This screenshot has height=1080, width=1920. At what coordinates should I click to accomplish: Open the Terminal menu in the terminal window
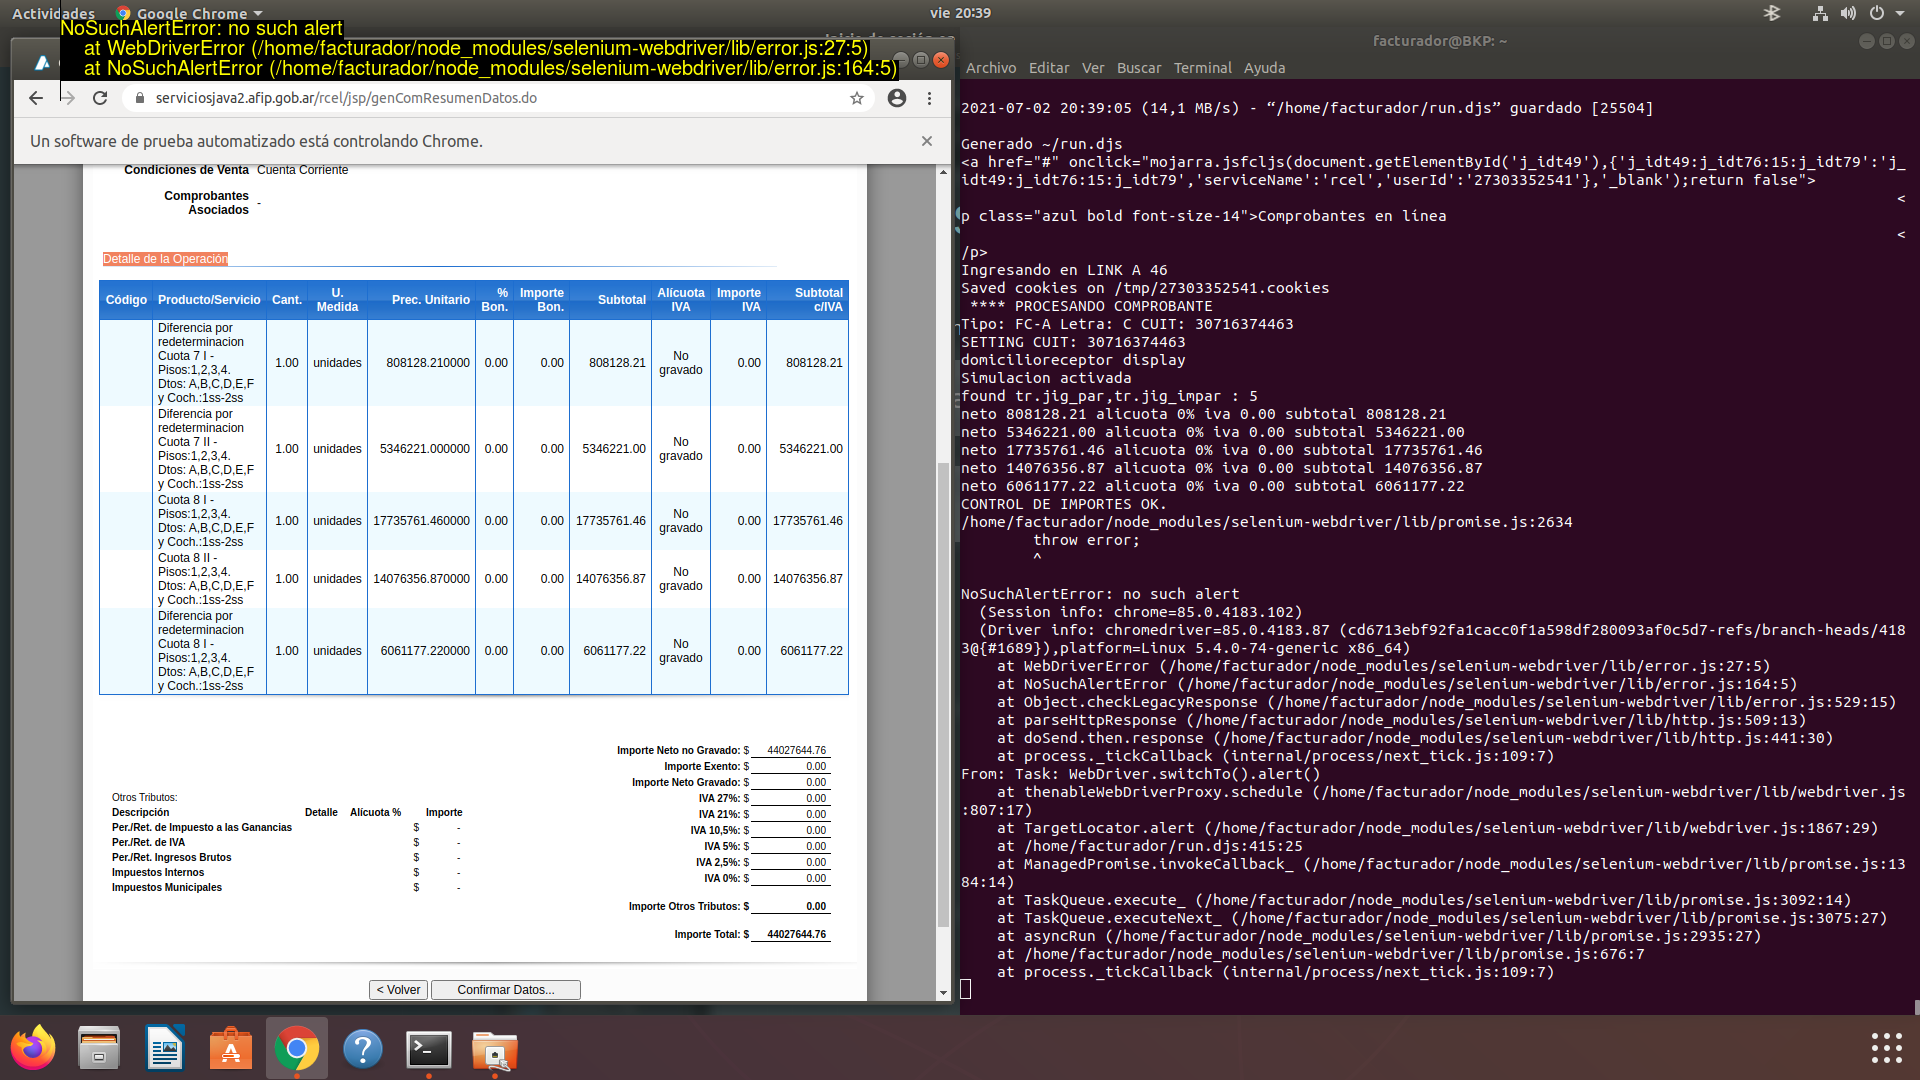pos(1203,68)
